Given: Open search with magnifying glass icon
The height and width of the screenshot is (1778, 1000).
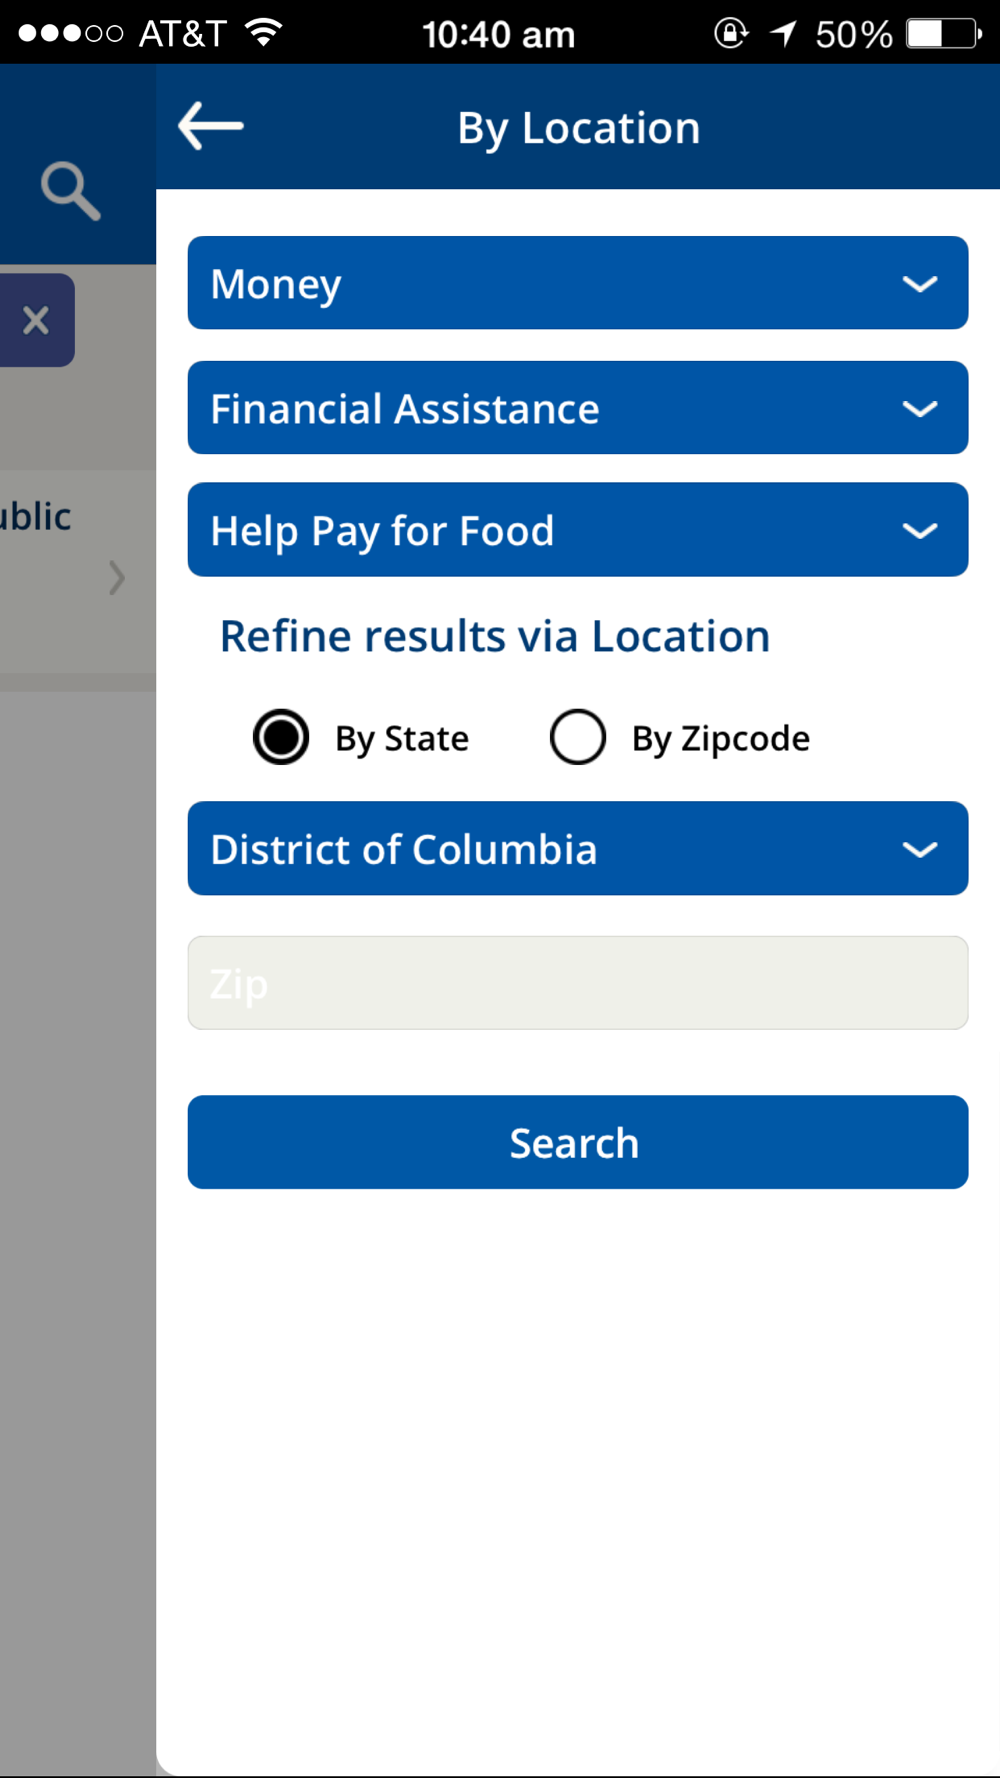Looking at the screenshot, I should (70, 190).
